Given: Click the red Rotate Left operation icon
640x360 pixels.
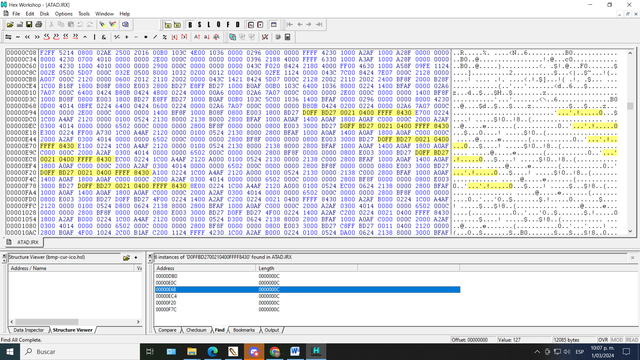Looking at the screenshot, I should (47, 37).
